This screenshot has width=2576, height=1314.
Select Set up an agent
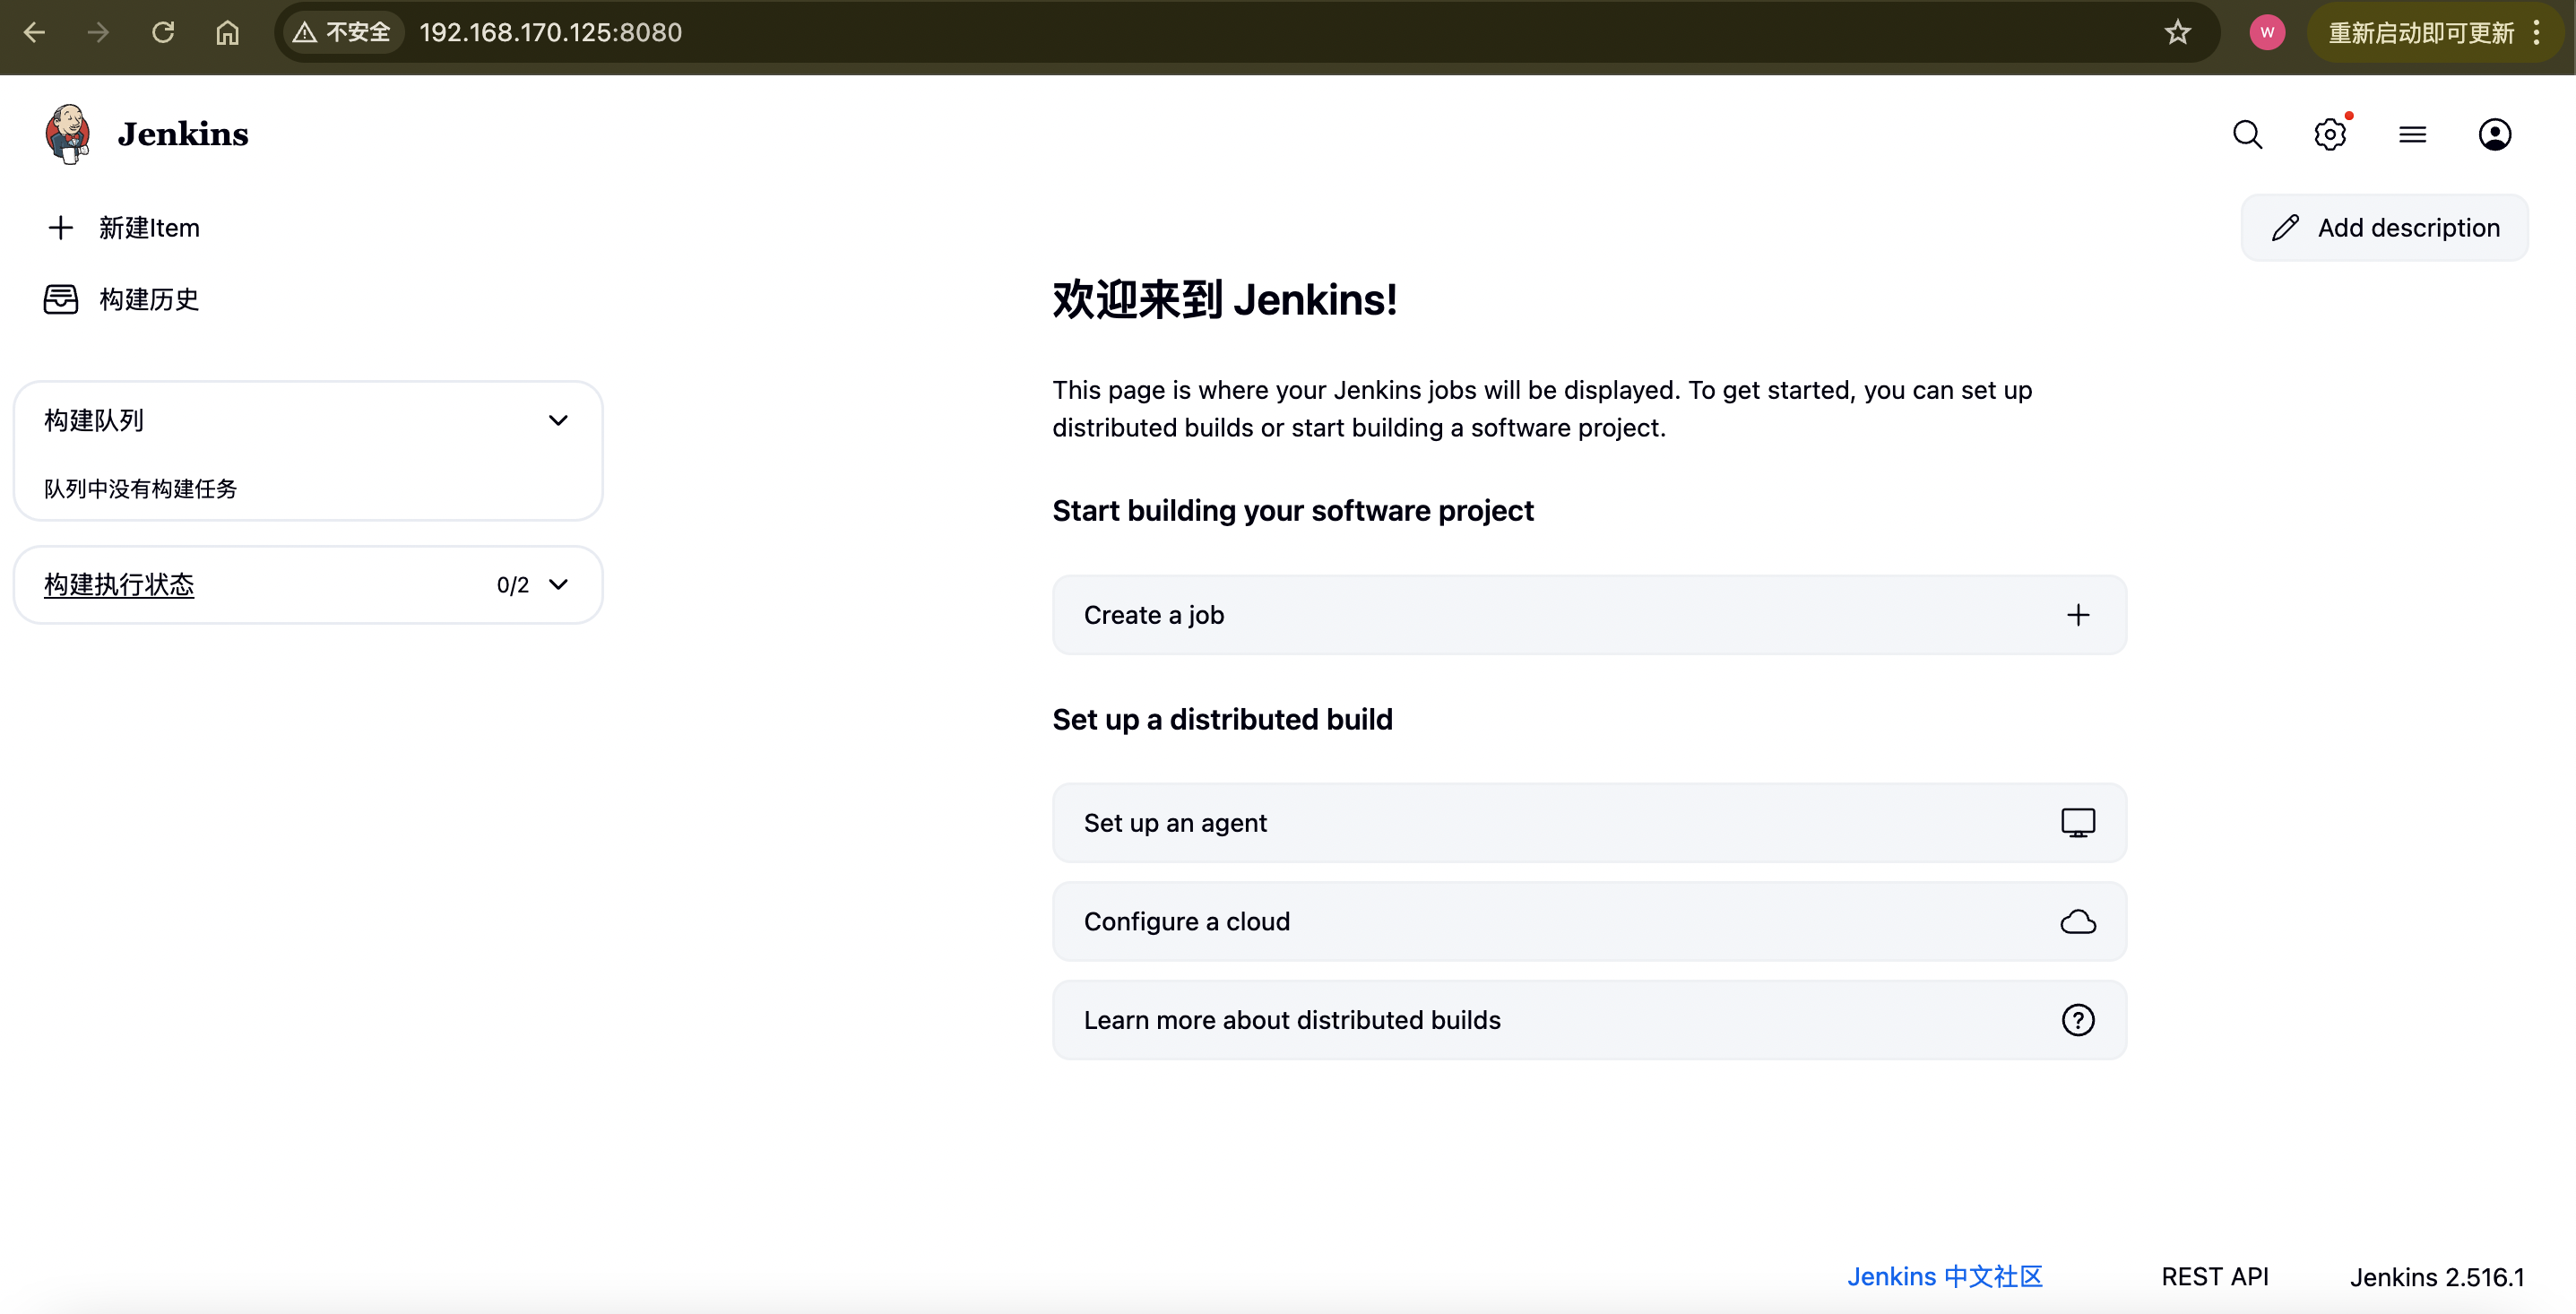(x=1589, y=823)
